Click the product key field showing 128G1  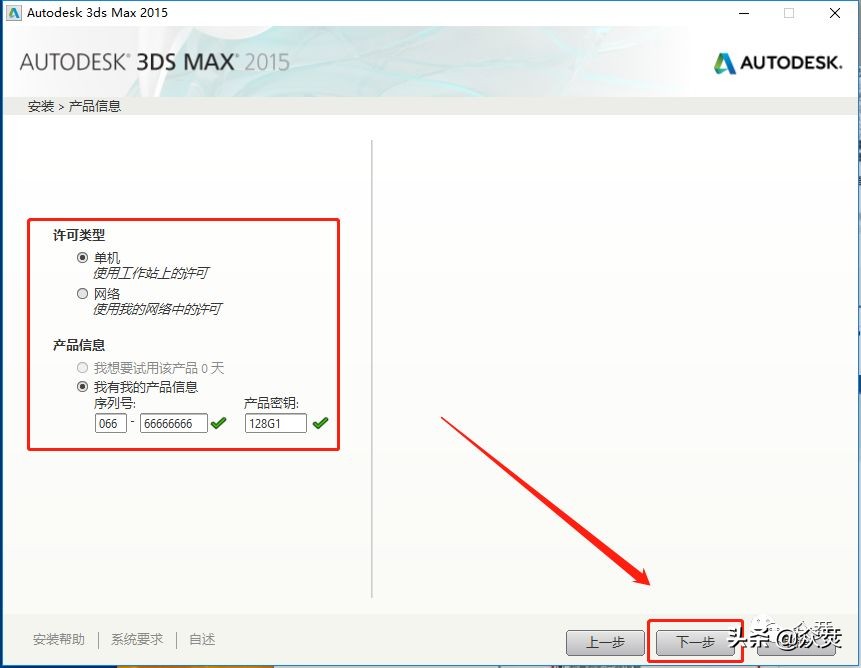(276, 423)
